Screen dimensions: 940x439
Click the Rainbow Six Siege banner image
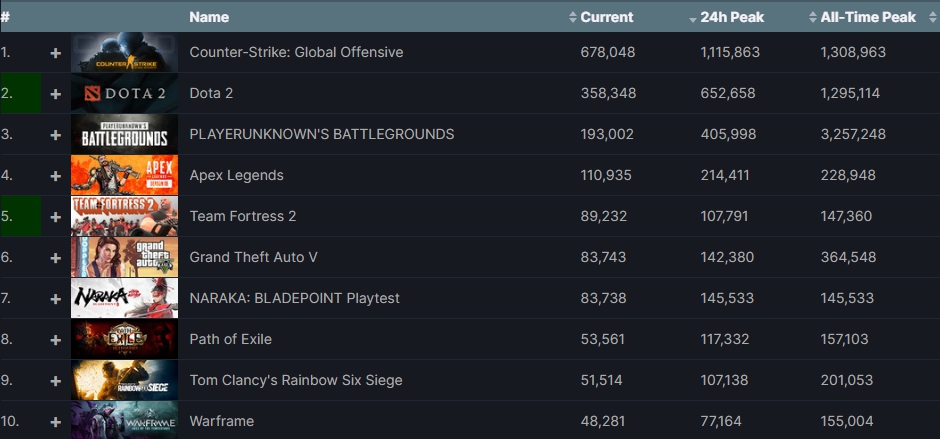124,380
